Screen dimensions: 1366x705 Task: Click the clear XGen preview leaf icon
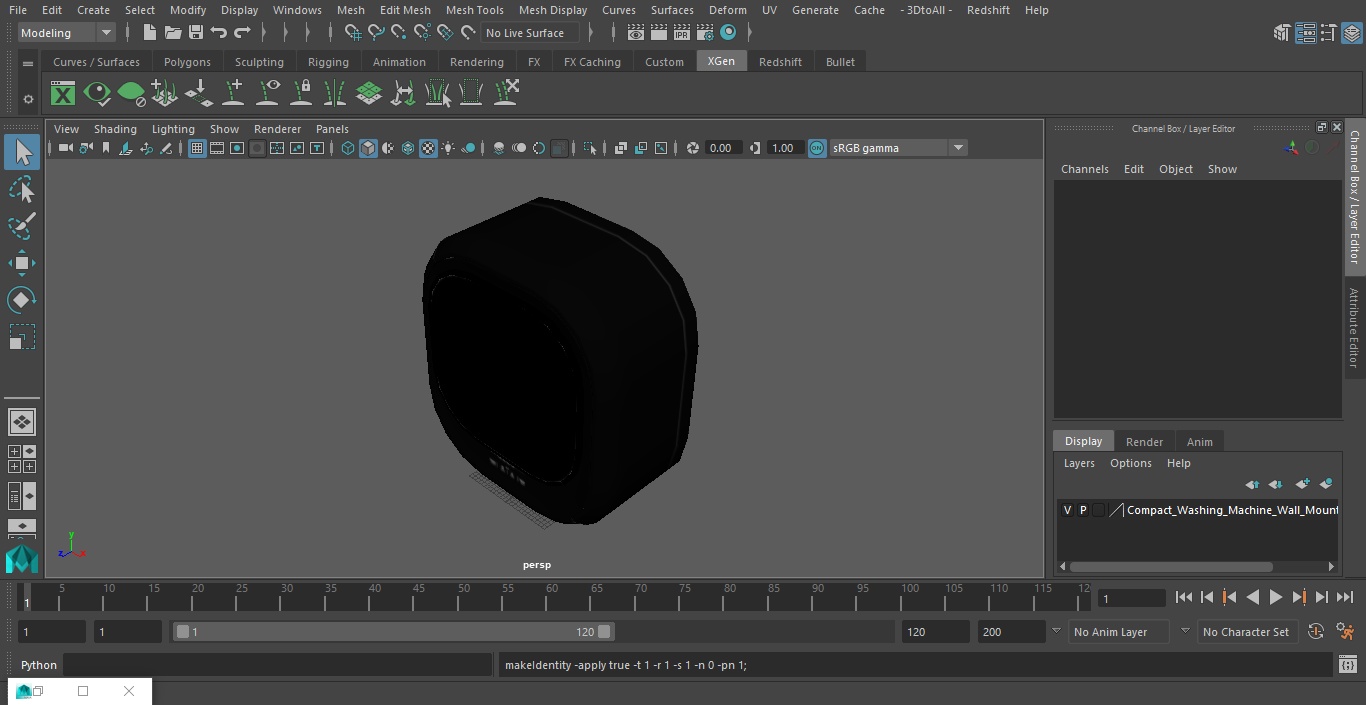point(131,94)
